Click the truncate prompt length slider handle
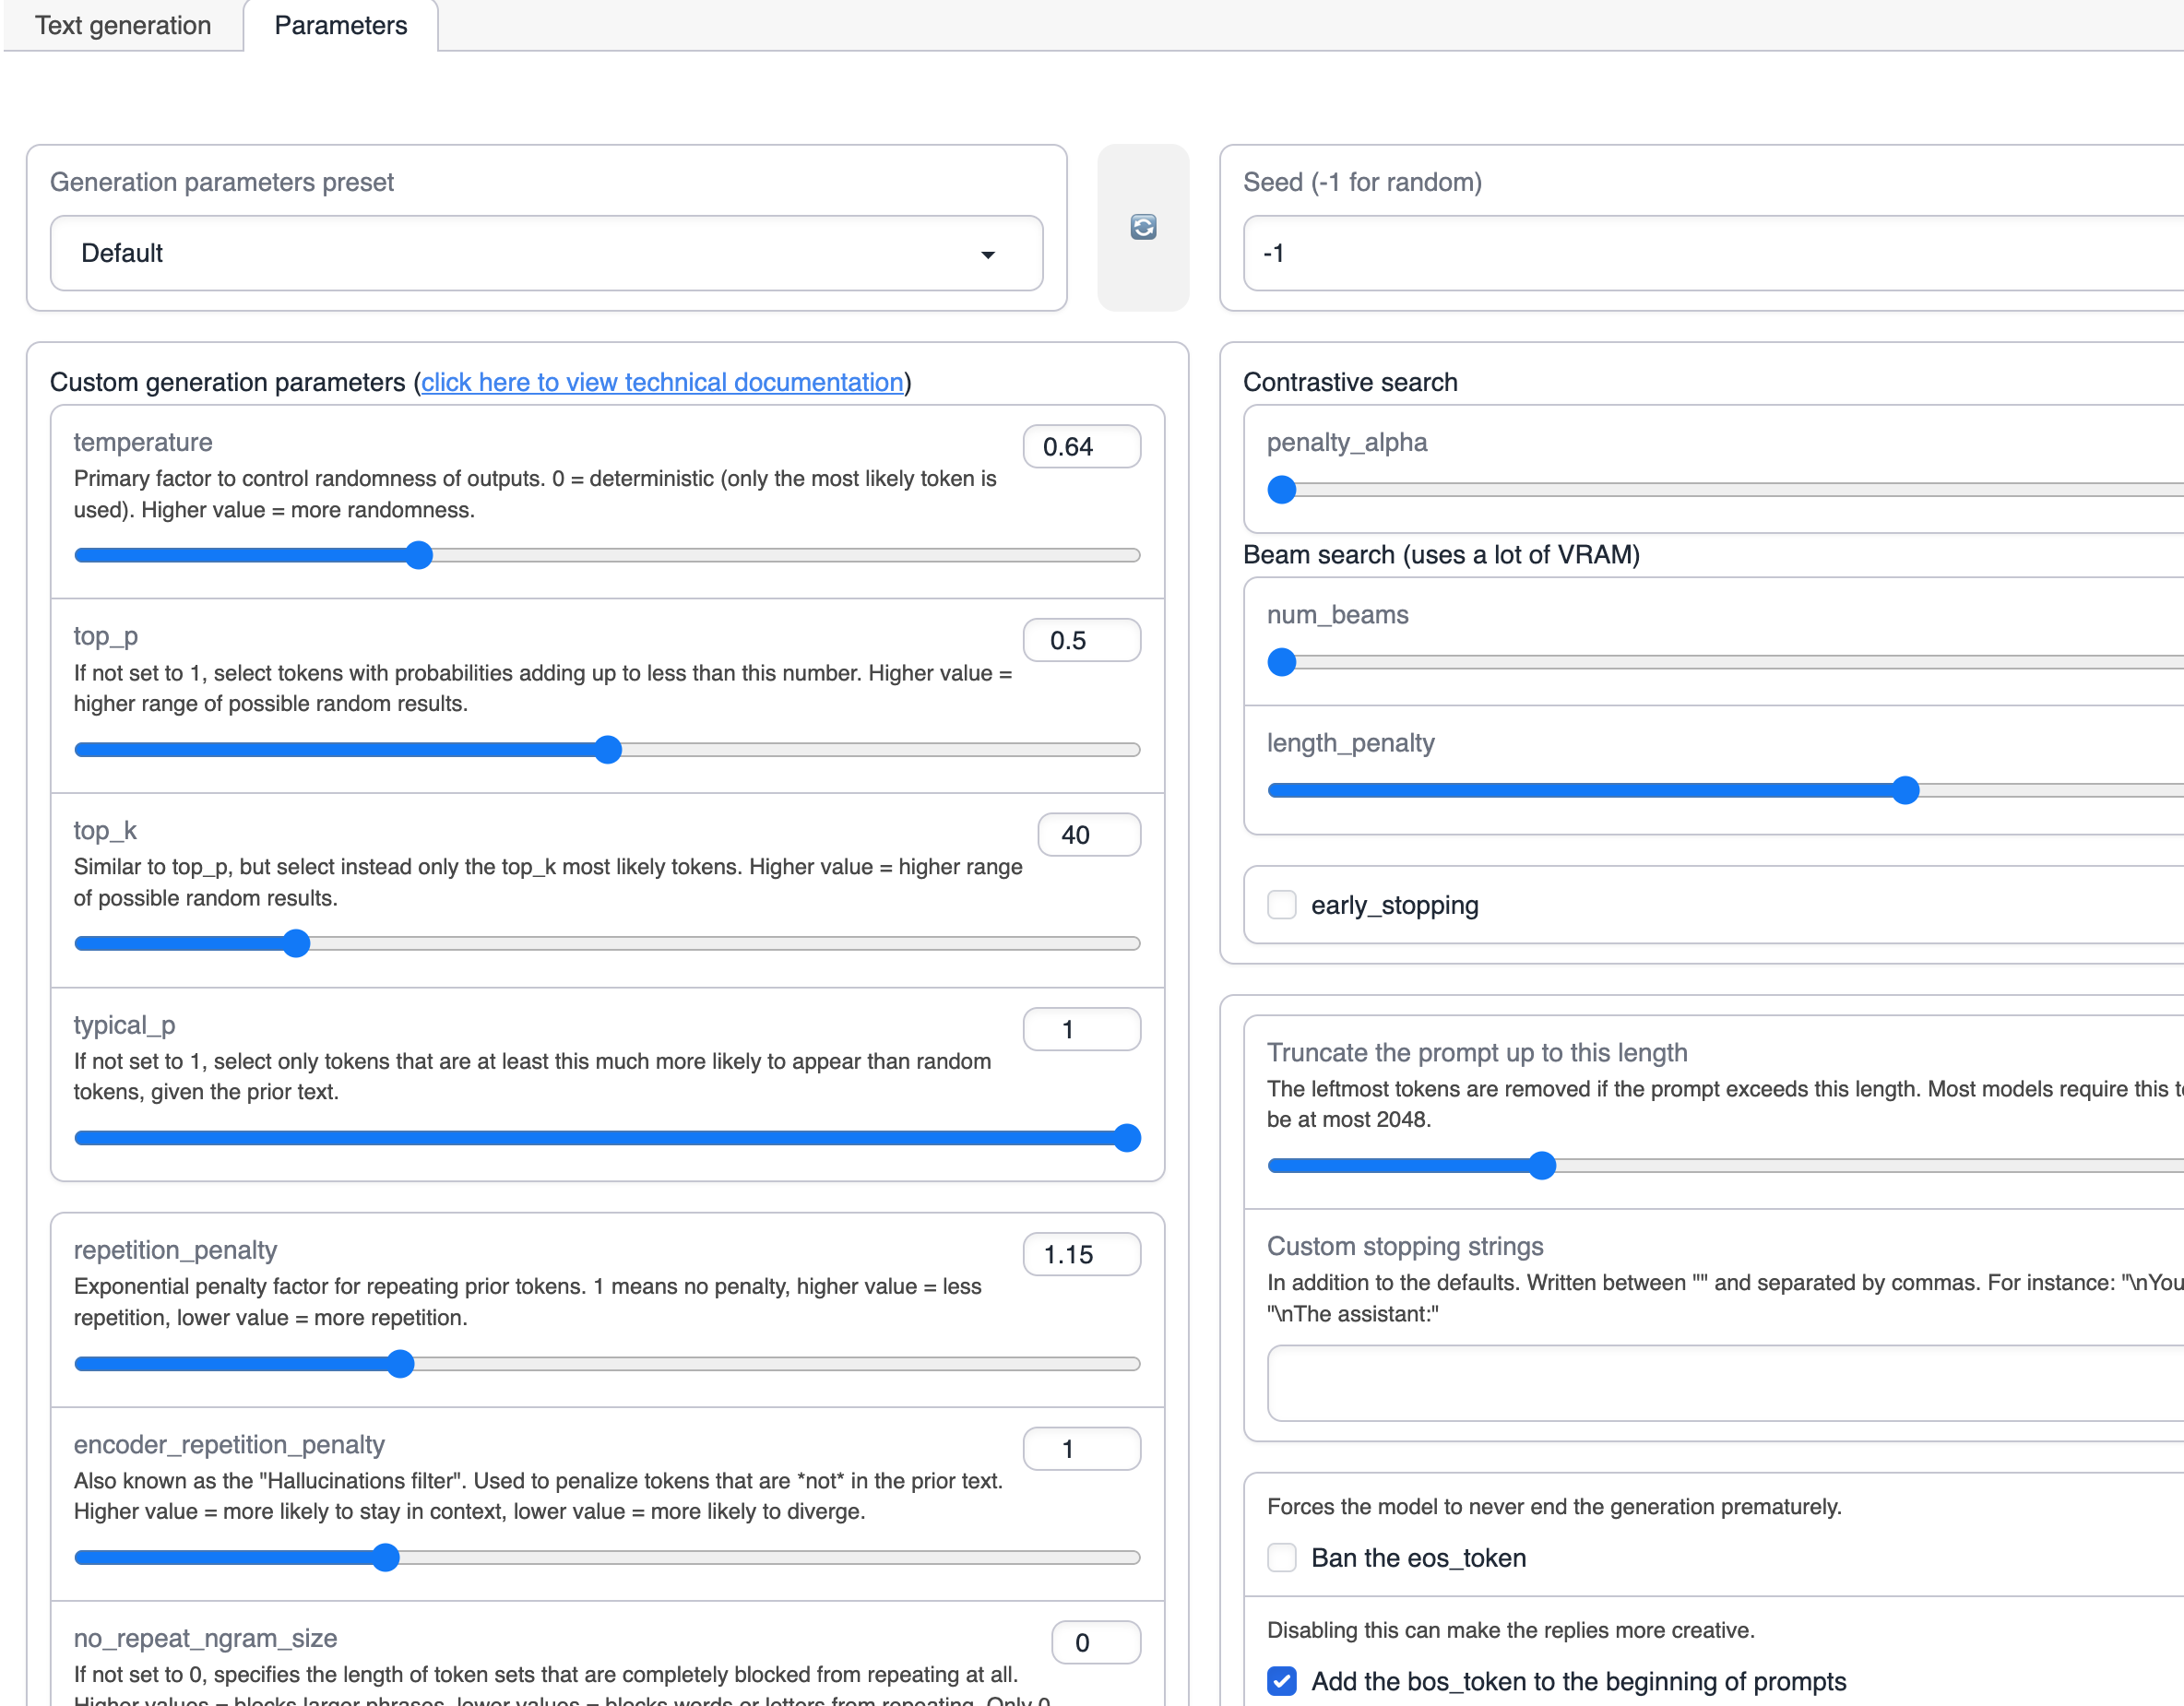 [x=1542, y=1165]
